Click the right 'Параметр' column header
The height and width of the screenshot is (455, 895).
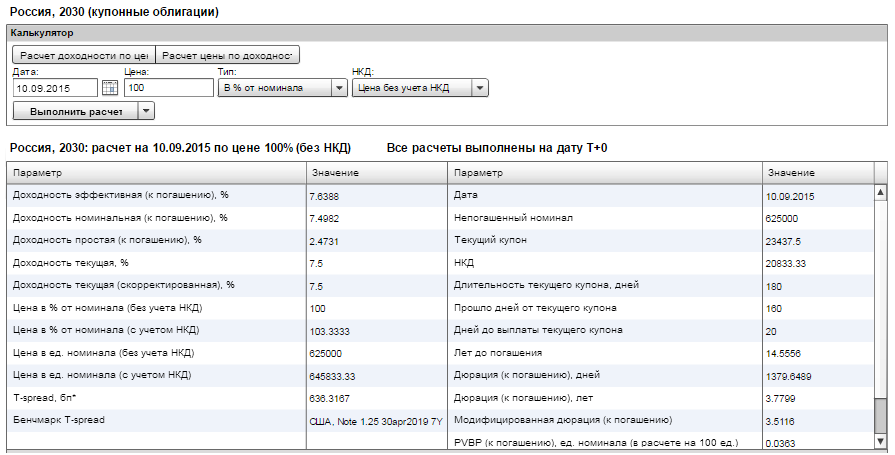[603, 173]
